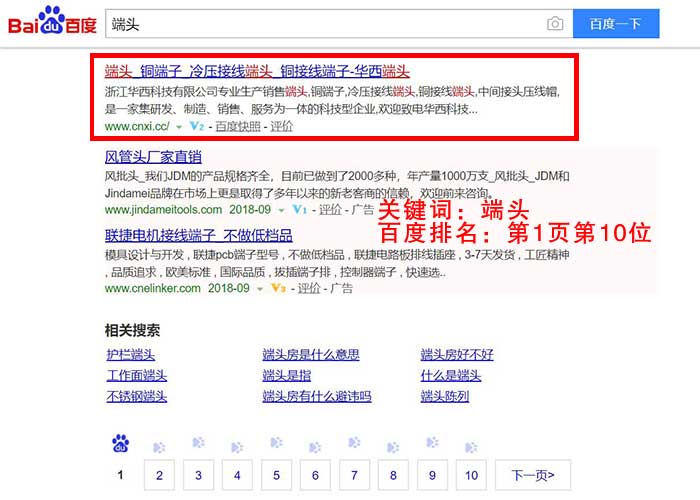Click 评价 link of the cnxi.cc result
Viewport: 700px width, 500px height.
pyautogui.click(x=282, y=126)
